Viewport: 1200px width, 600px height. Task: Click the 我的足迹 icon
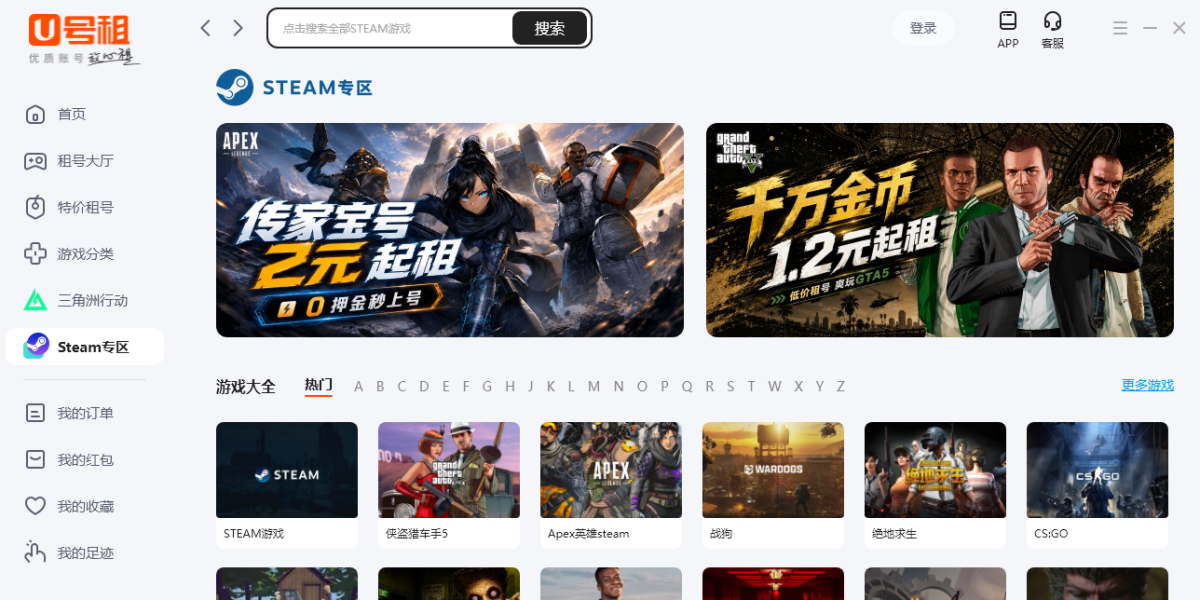tap(35, 552)
